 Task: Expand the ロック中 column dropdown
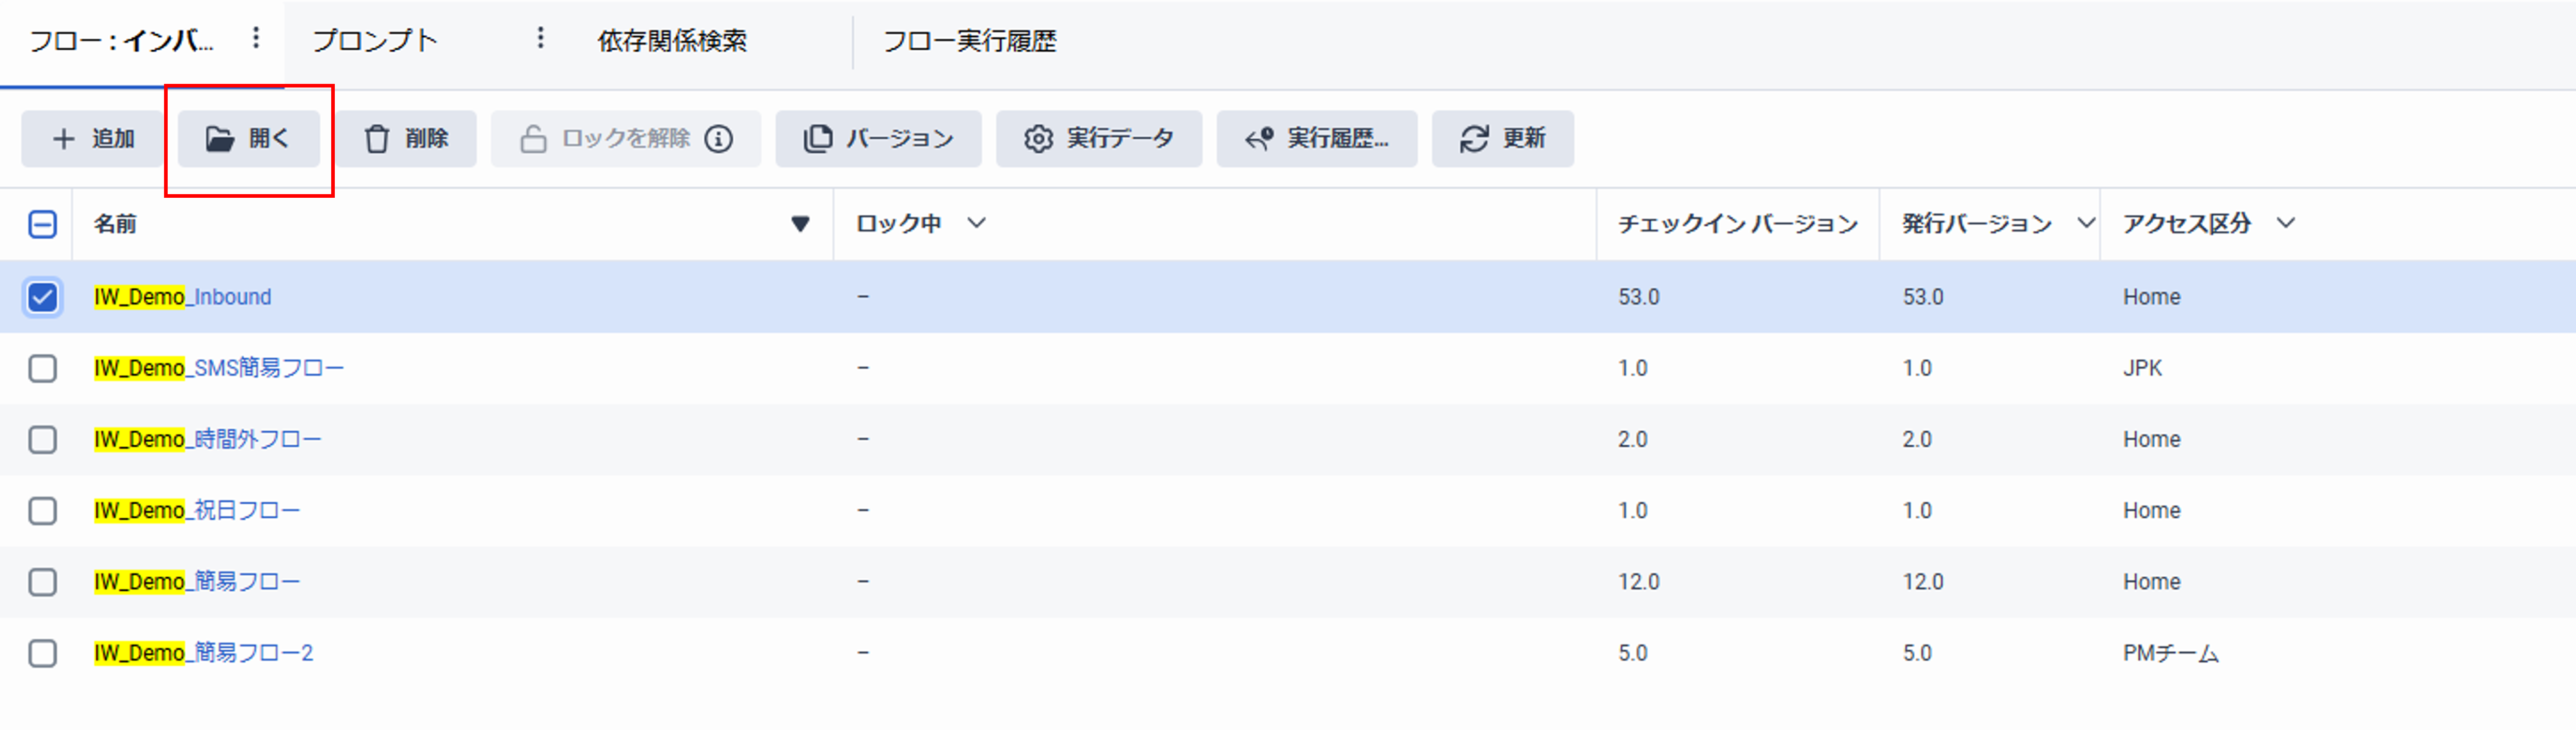pos(977,223)
